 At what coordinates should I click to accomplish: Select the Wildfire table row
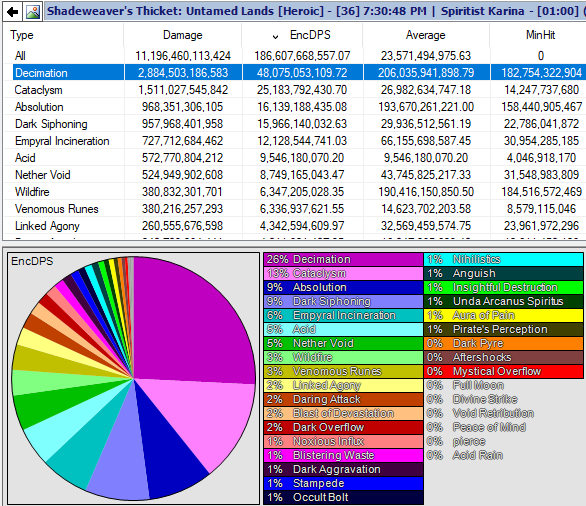click(x=294, y=192)
